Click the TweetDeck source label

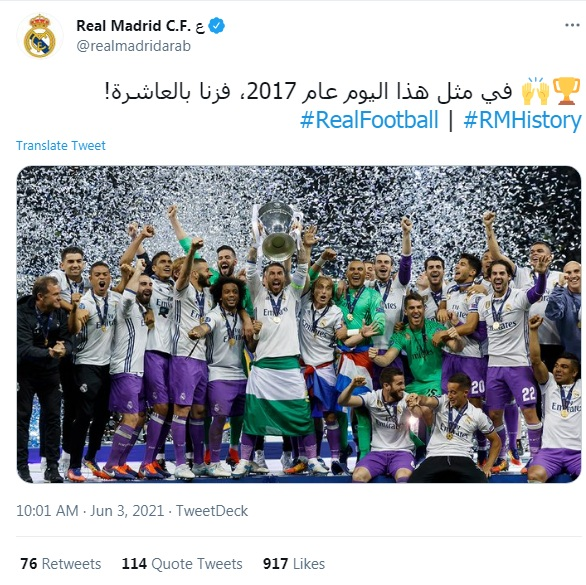click(212, 511)
